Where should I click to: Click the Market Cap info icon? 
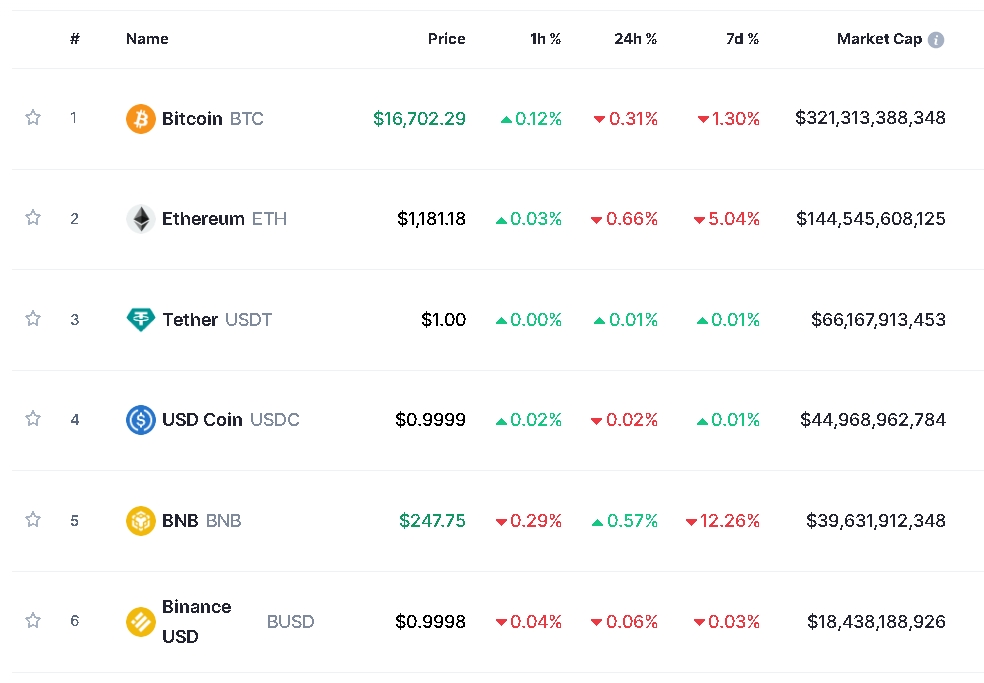tap(936, 40)
